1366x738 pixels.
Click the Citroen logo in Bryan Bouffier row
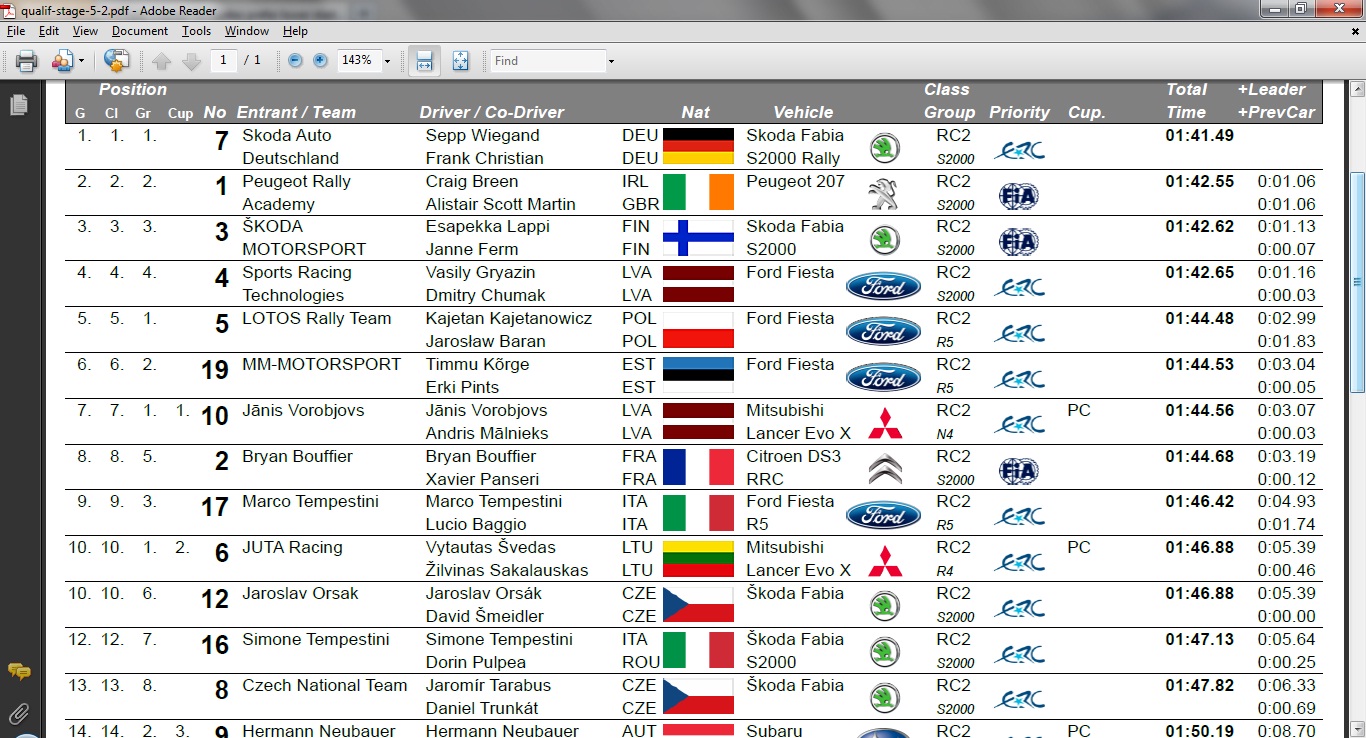tap(884, 469)
